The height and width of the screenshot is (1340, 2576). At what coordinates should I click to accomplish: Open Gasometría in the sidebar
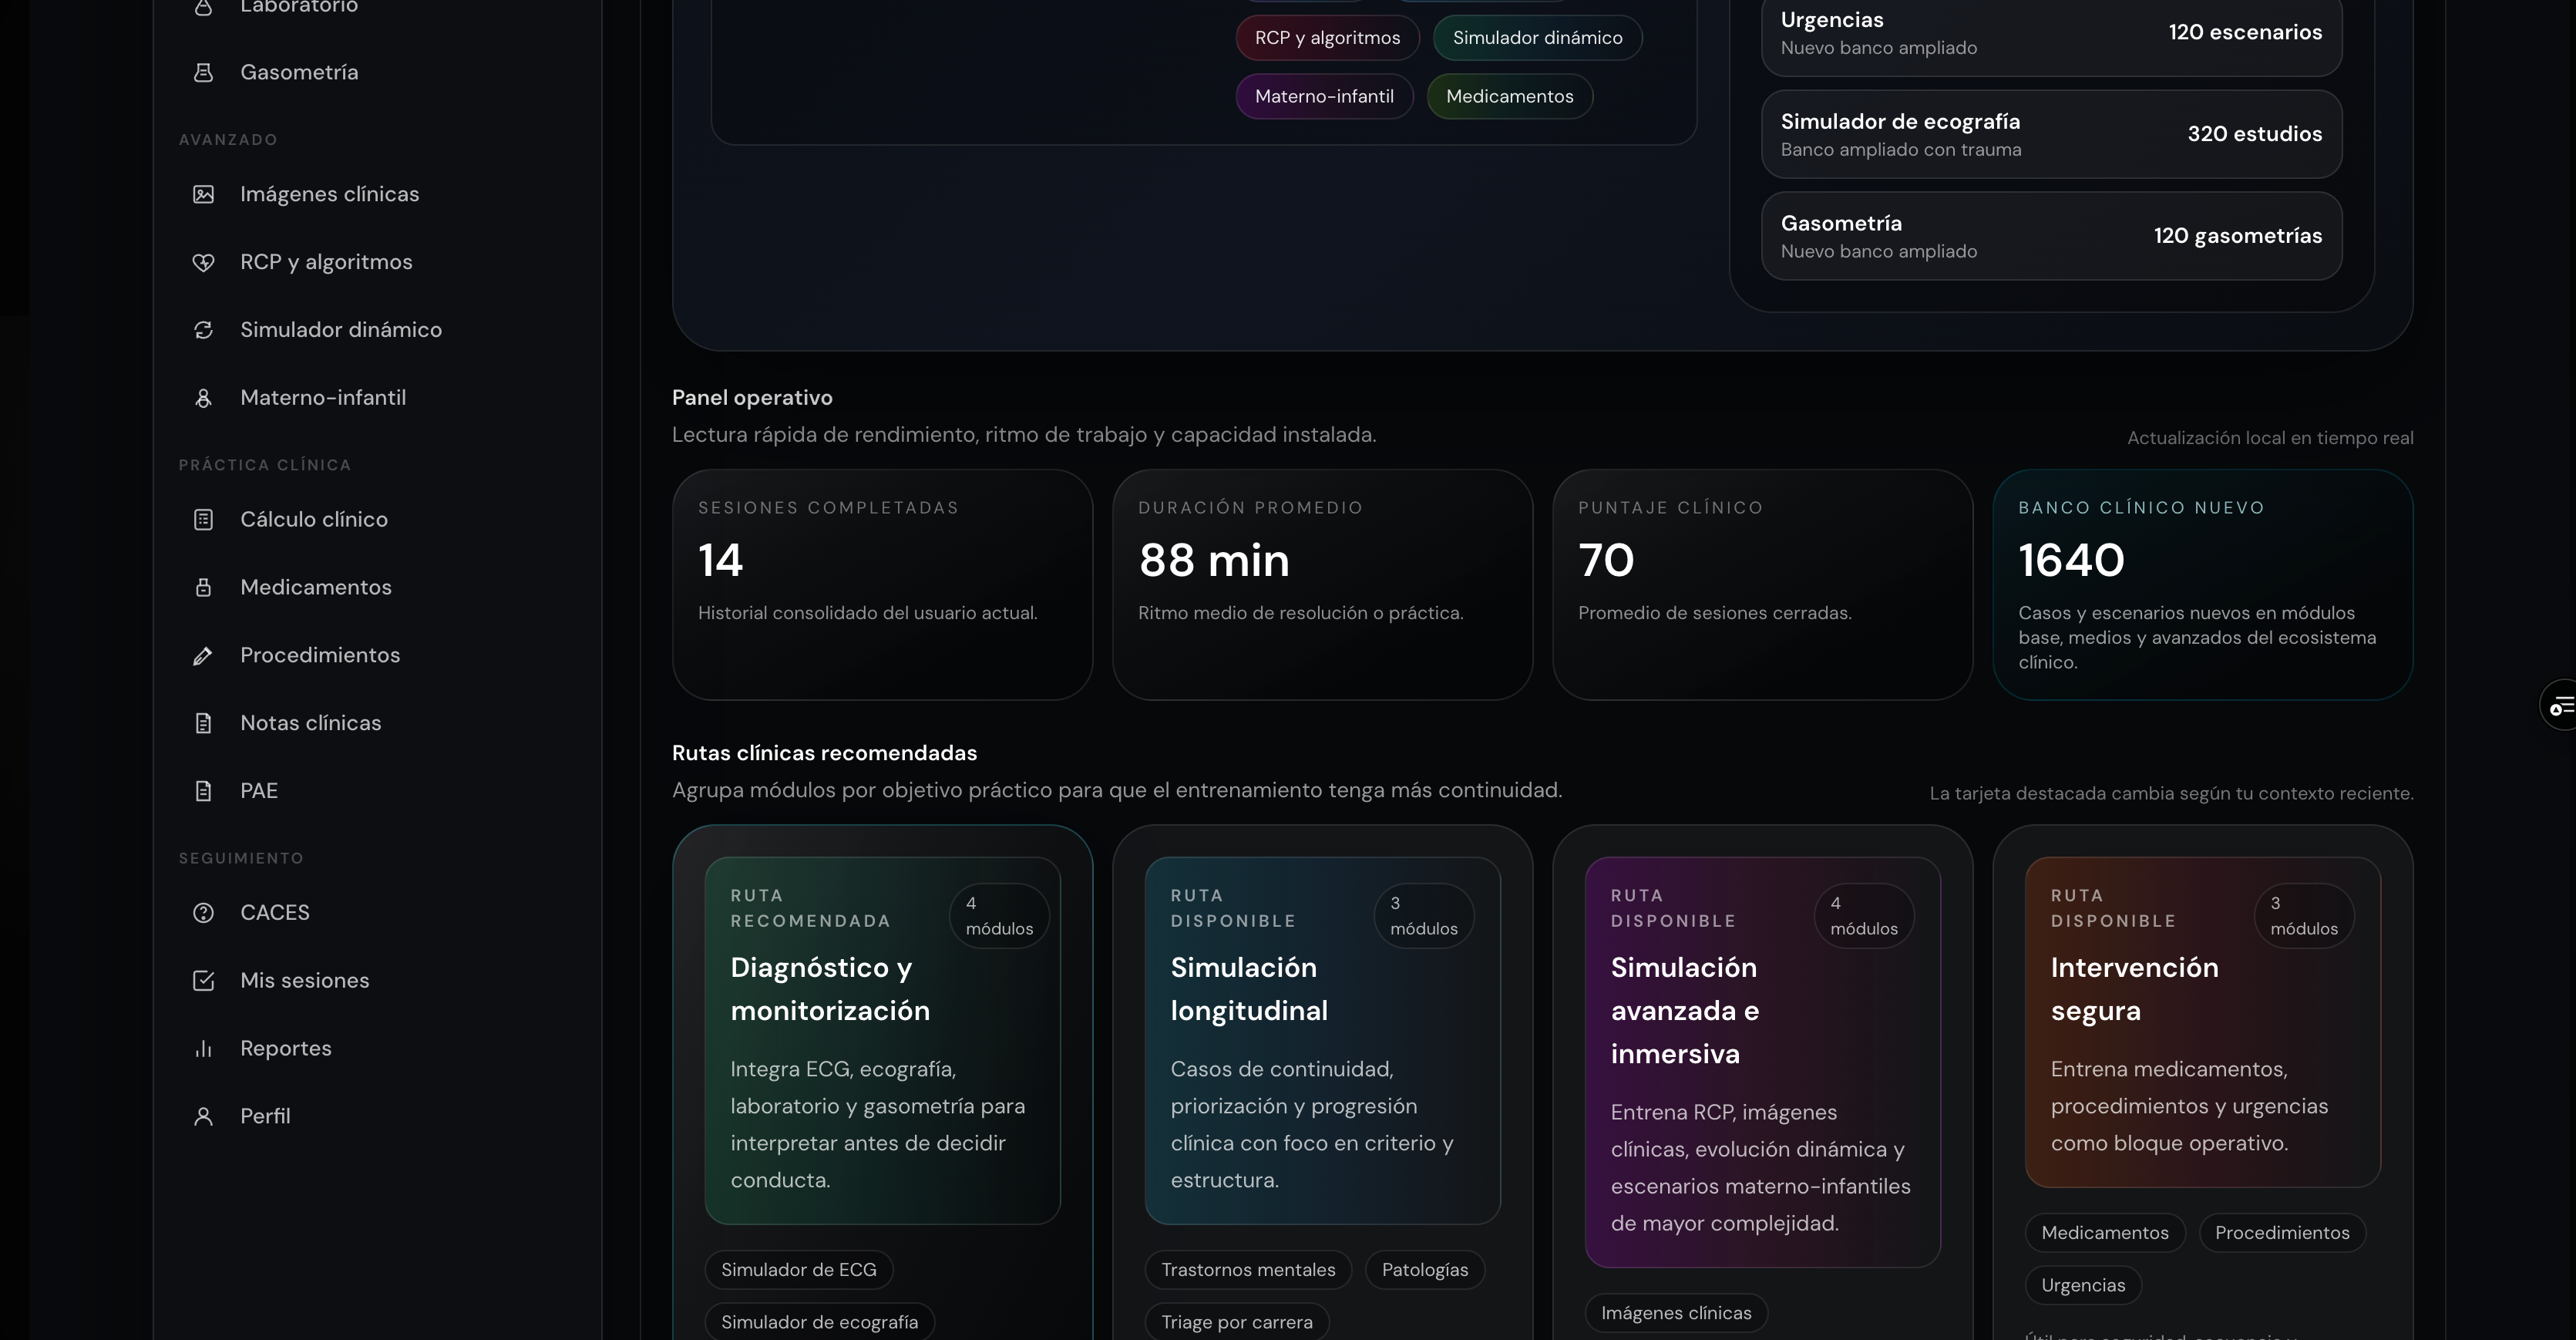[378, 72]
